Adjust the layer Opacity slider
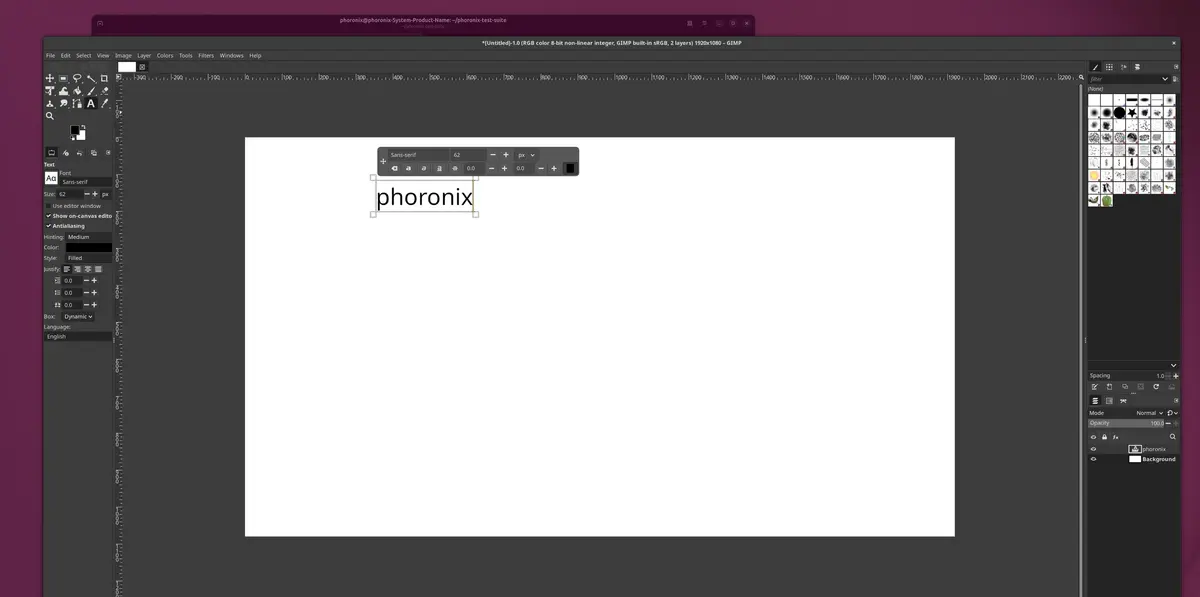 click(1126, 423)
